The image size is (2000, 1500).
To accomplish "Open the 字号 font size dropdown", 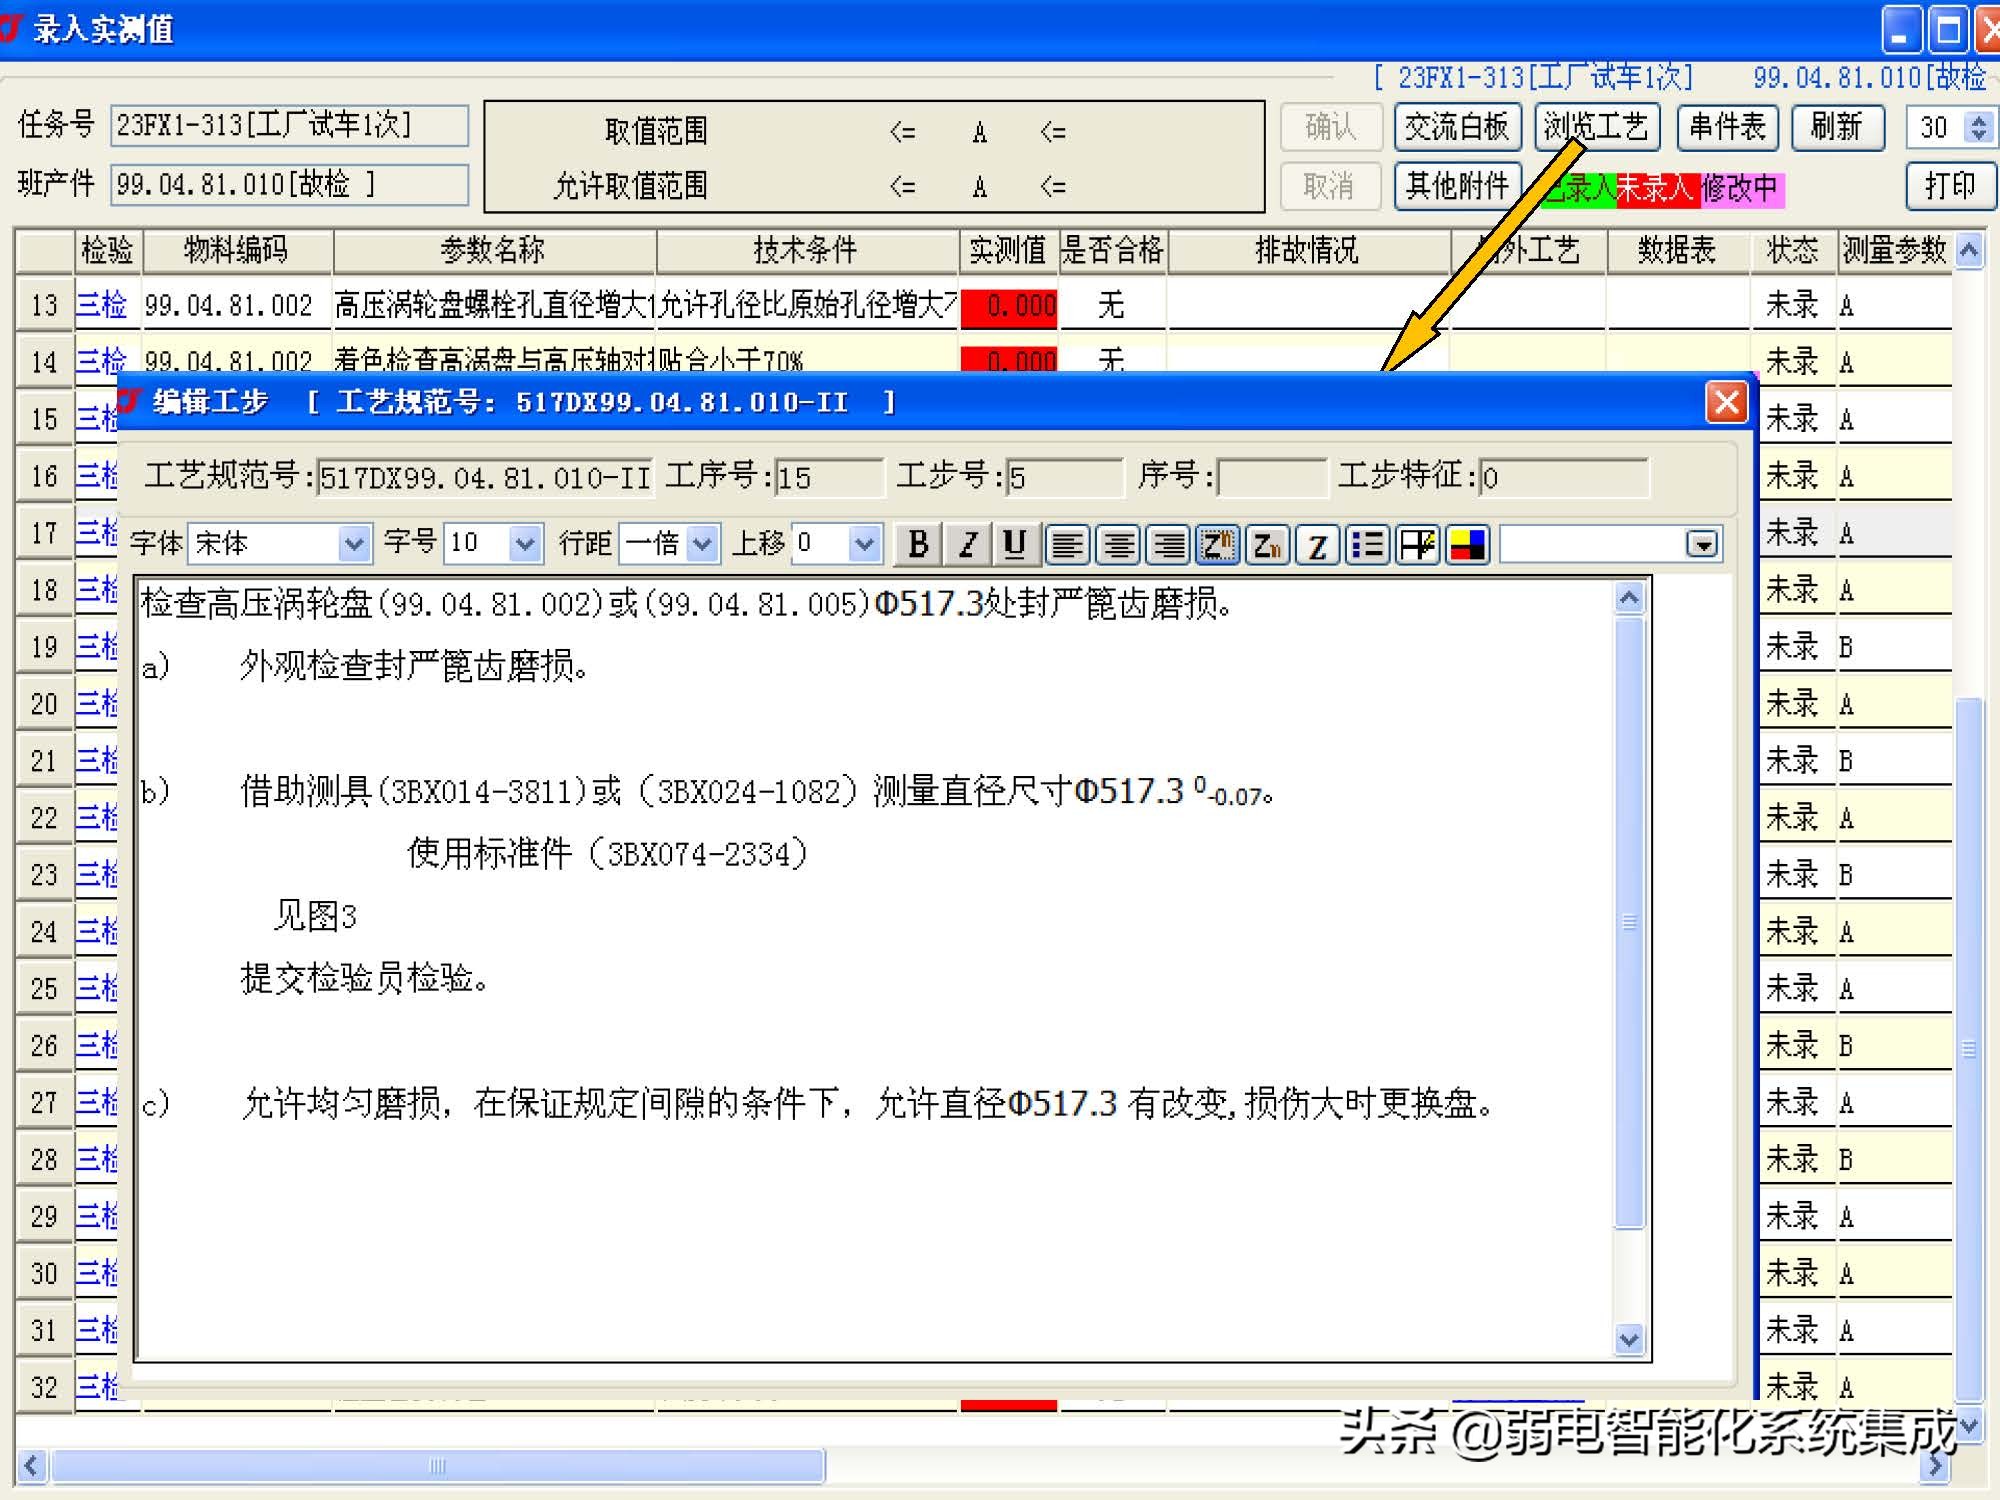I will [x=524, y=544].
